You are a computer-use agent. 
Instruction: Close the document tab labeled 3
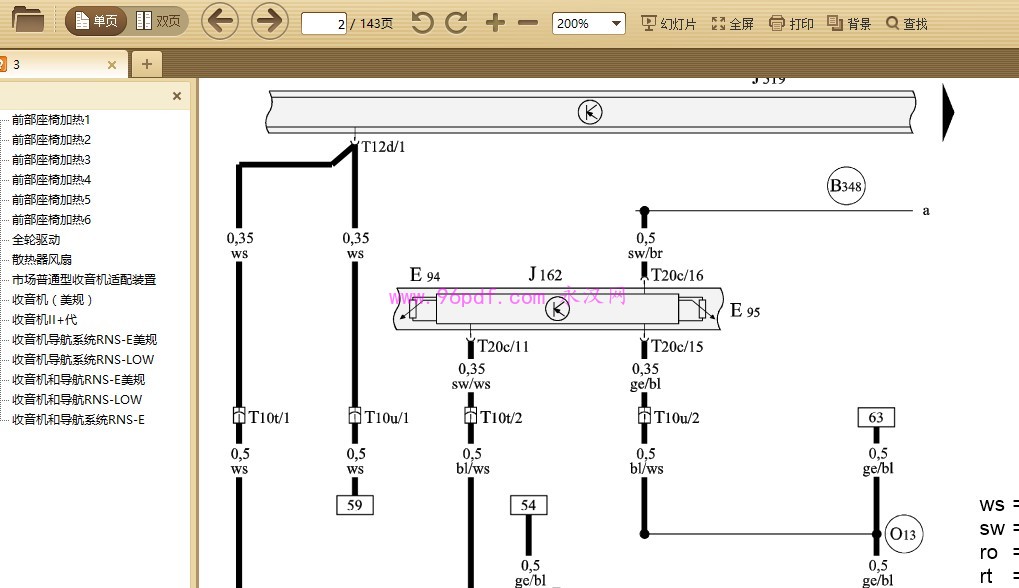(x=112, y=65)
